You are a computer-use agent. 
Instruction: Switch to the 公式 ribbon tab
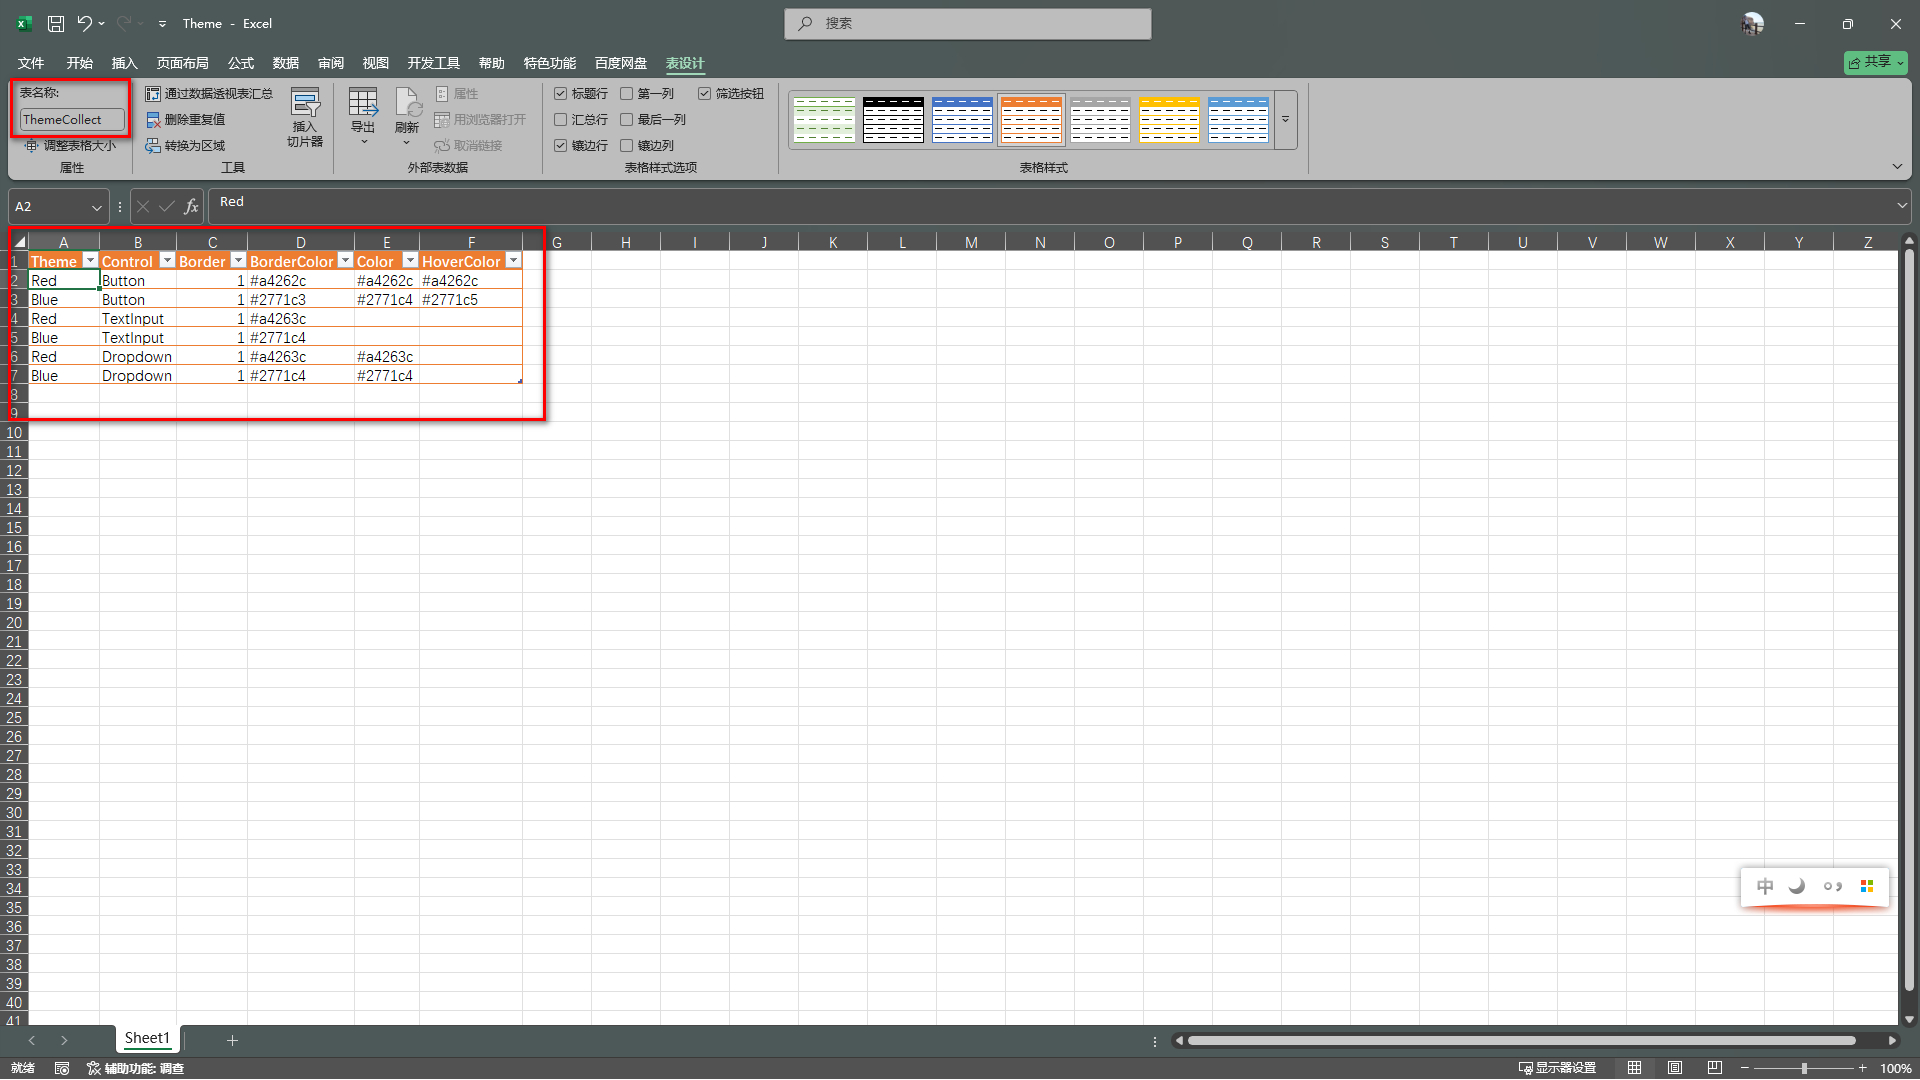click(x=240, y=63)
